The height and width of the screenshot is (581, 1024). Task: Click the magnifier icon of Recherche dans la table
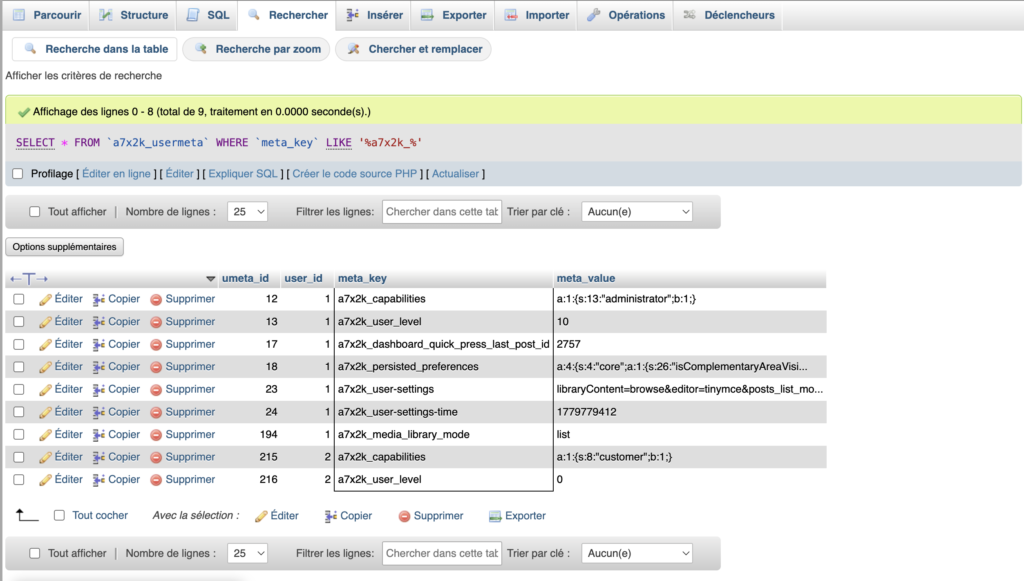tap(30, 49)
